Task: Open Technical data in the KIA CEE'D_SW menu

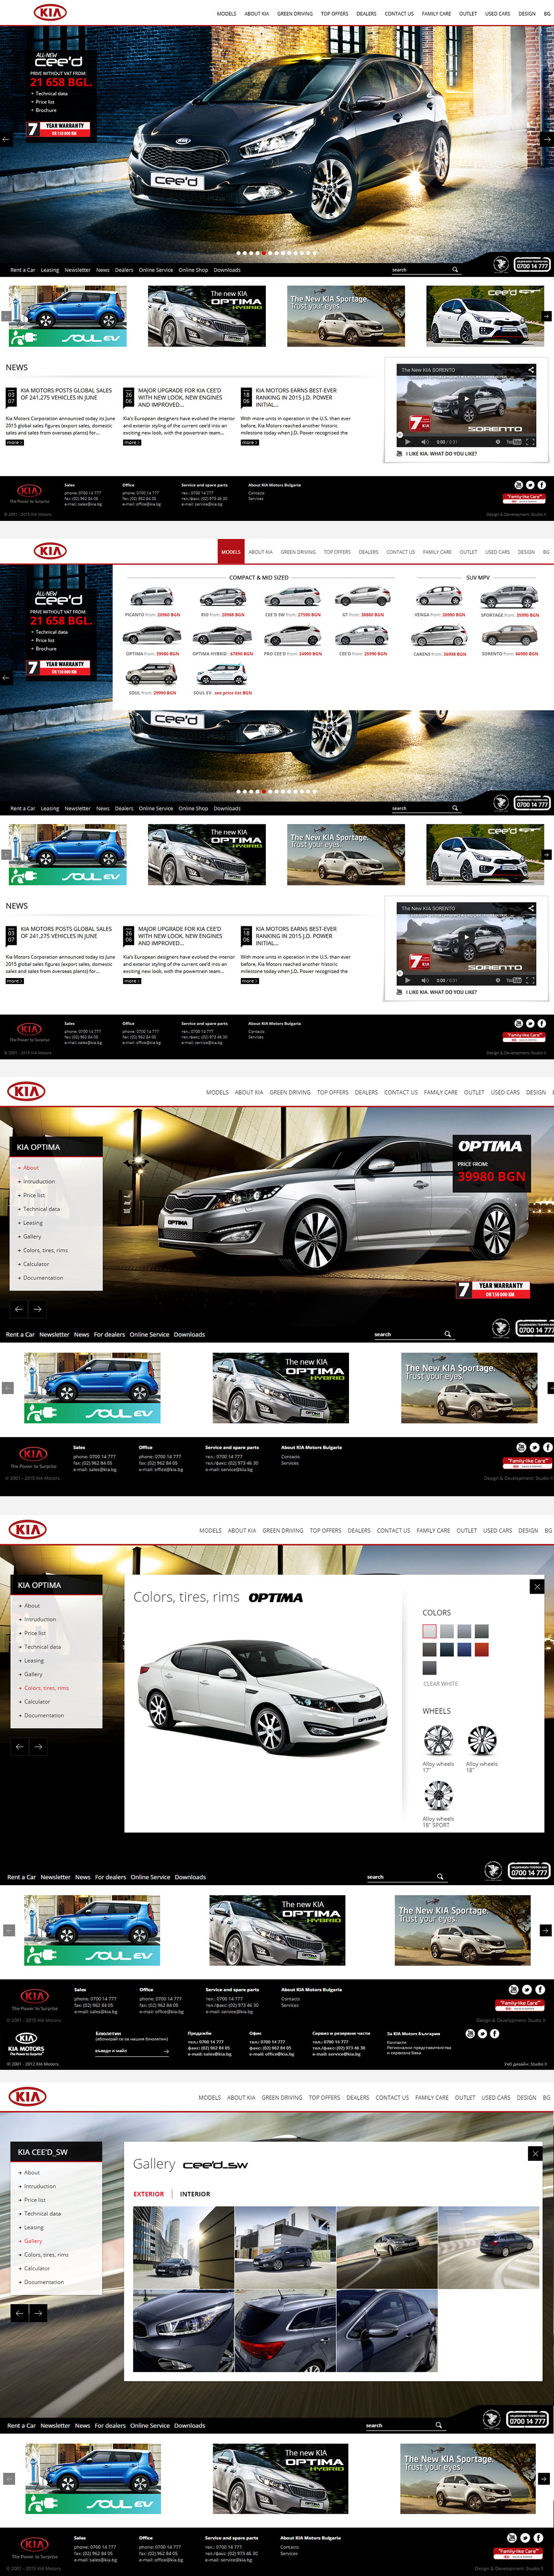Action: tap(42, 2213)
